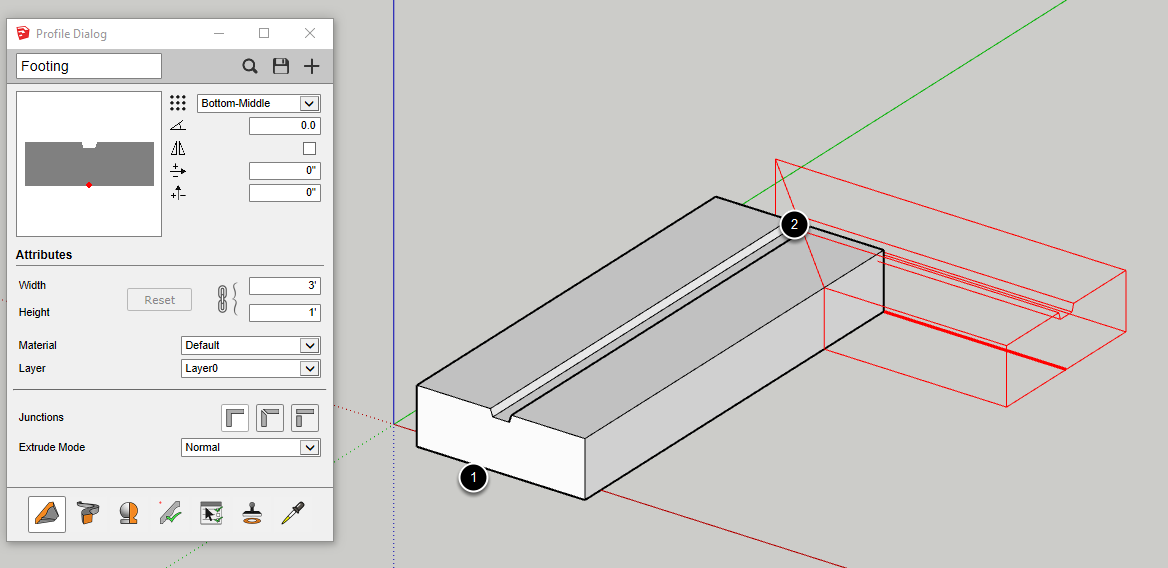Open the Bottom-Middle placement point dropdown
Screen dimensions: 1168x568
pos(259,103)
